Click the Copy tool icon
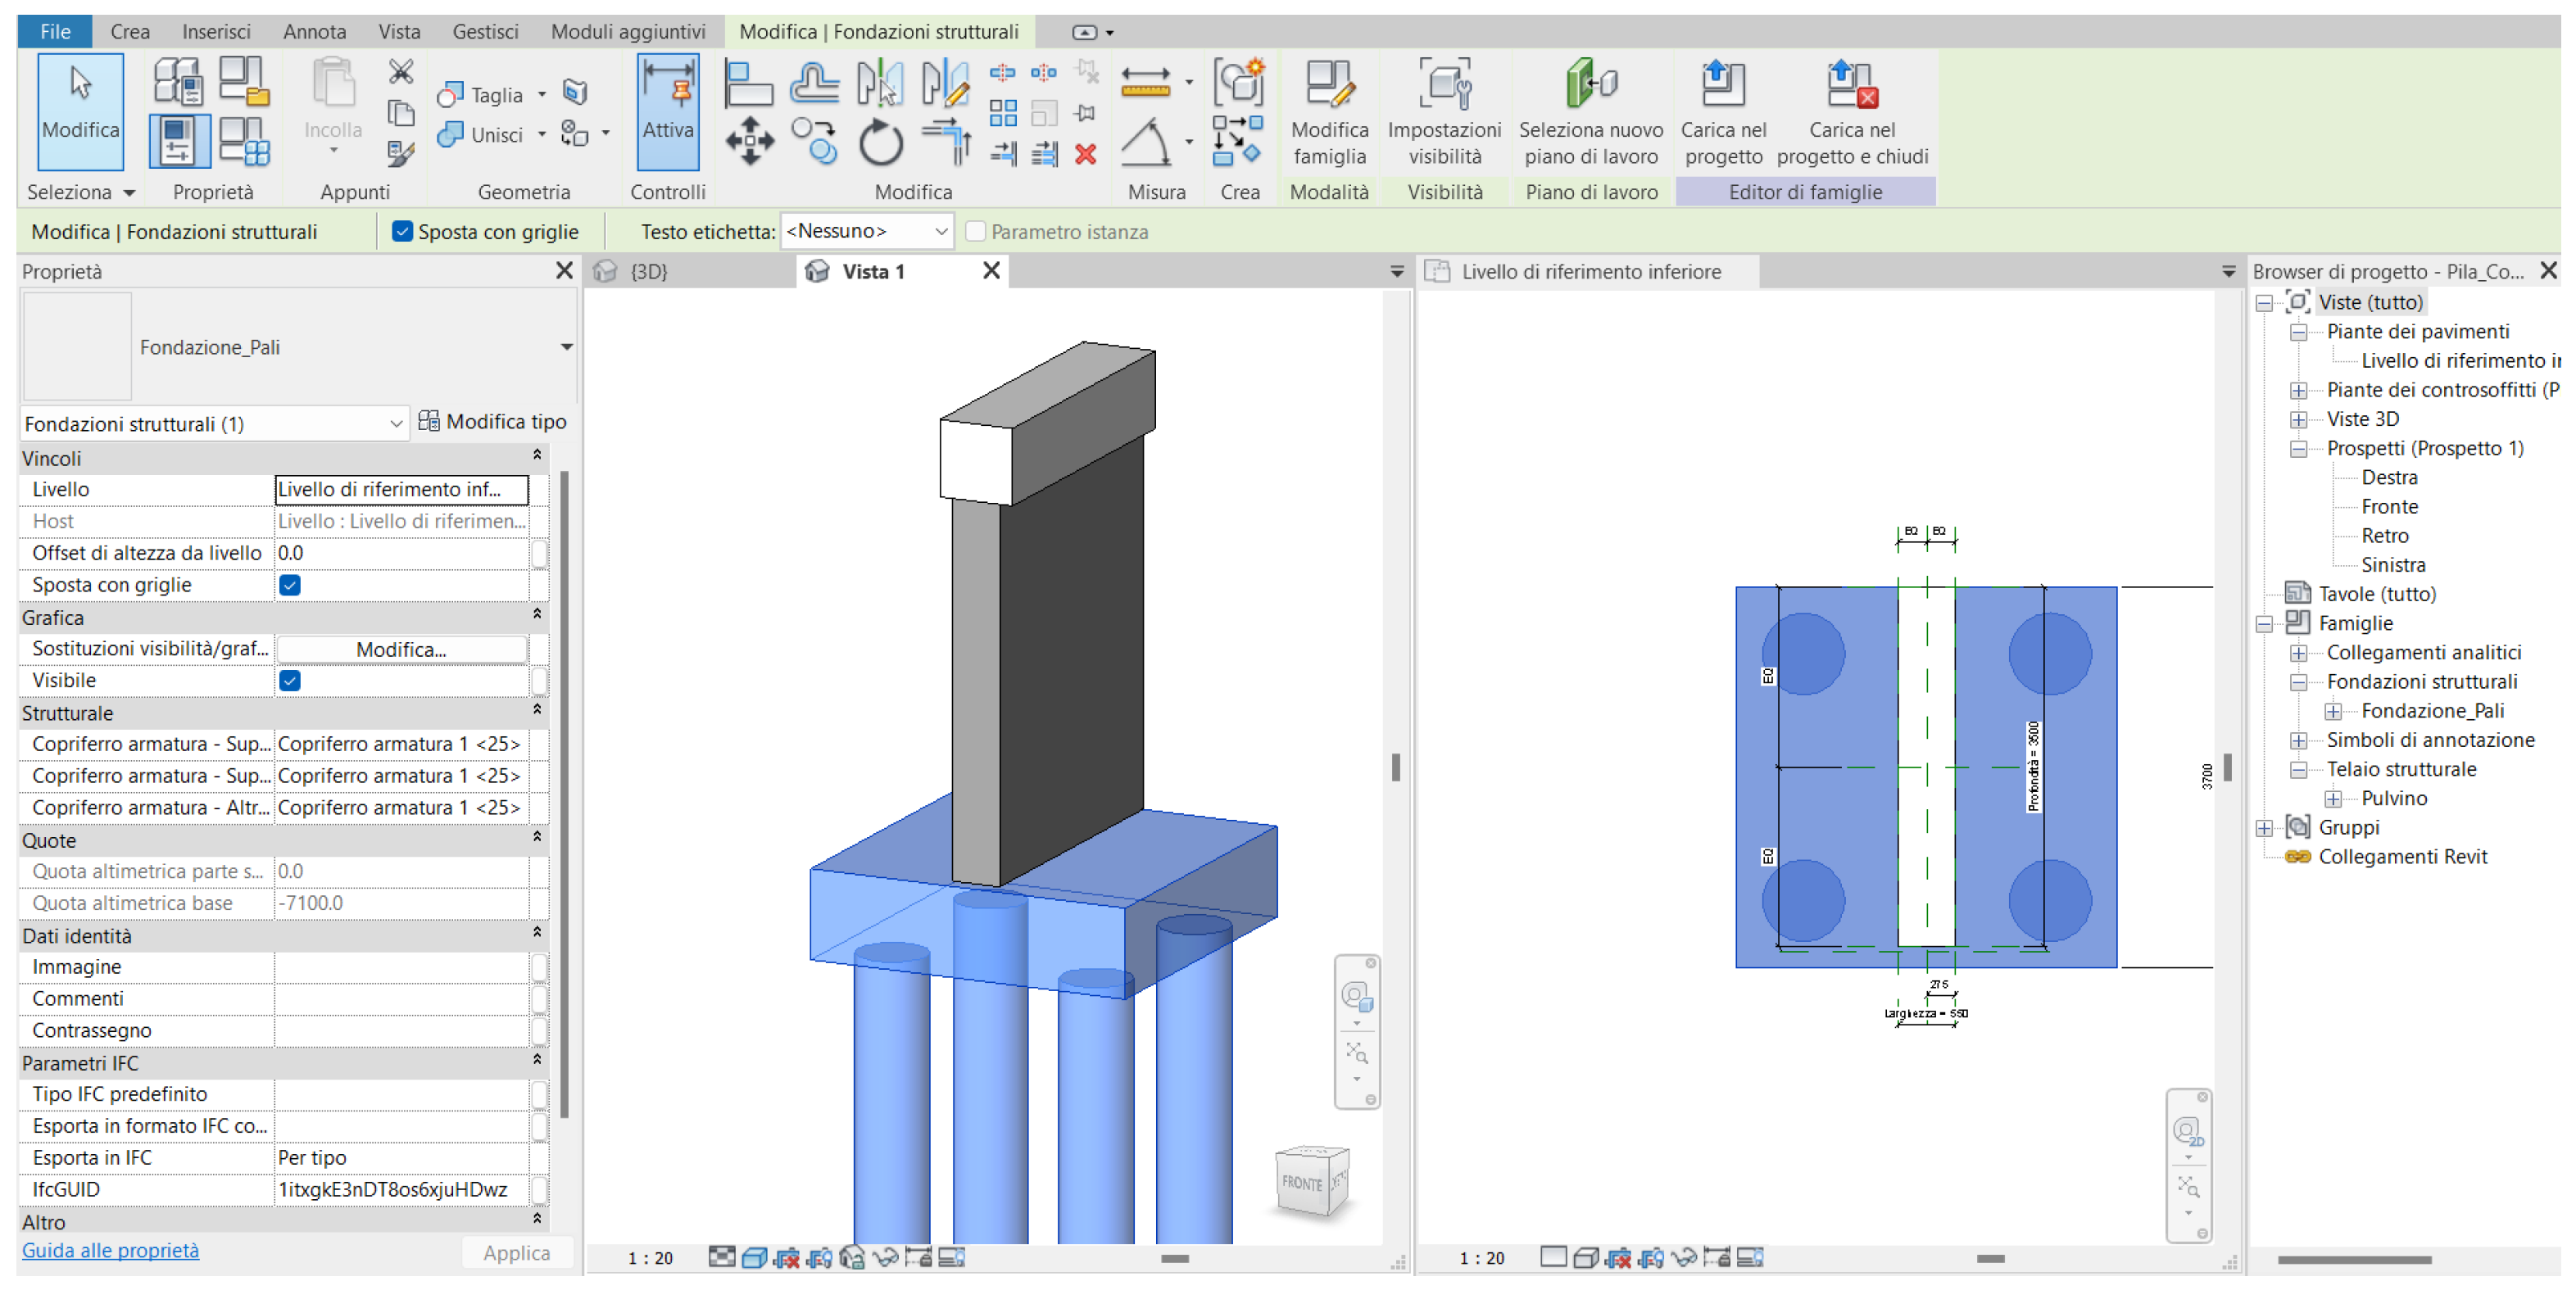The height and width of the screenshot is (1290, 2576). click(814, 141)
